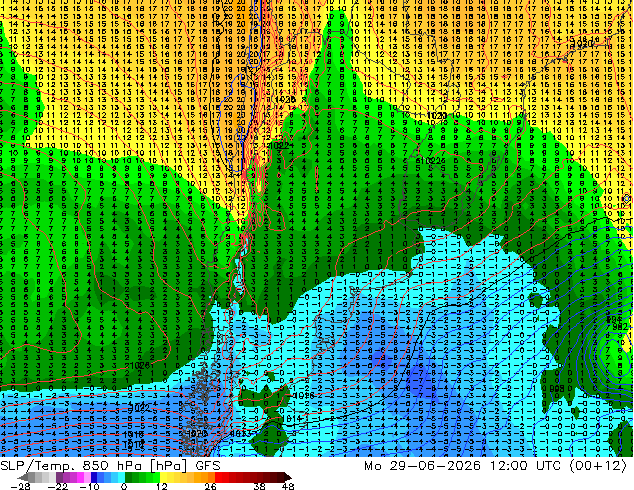Click the -22 value on the color scale
634x490 pixels.
pyautogui.click(x=57, y=486)
